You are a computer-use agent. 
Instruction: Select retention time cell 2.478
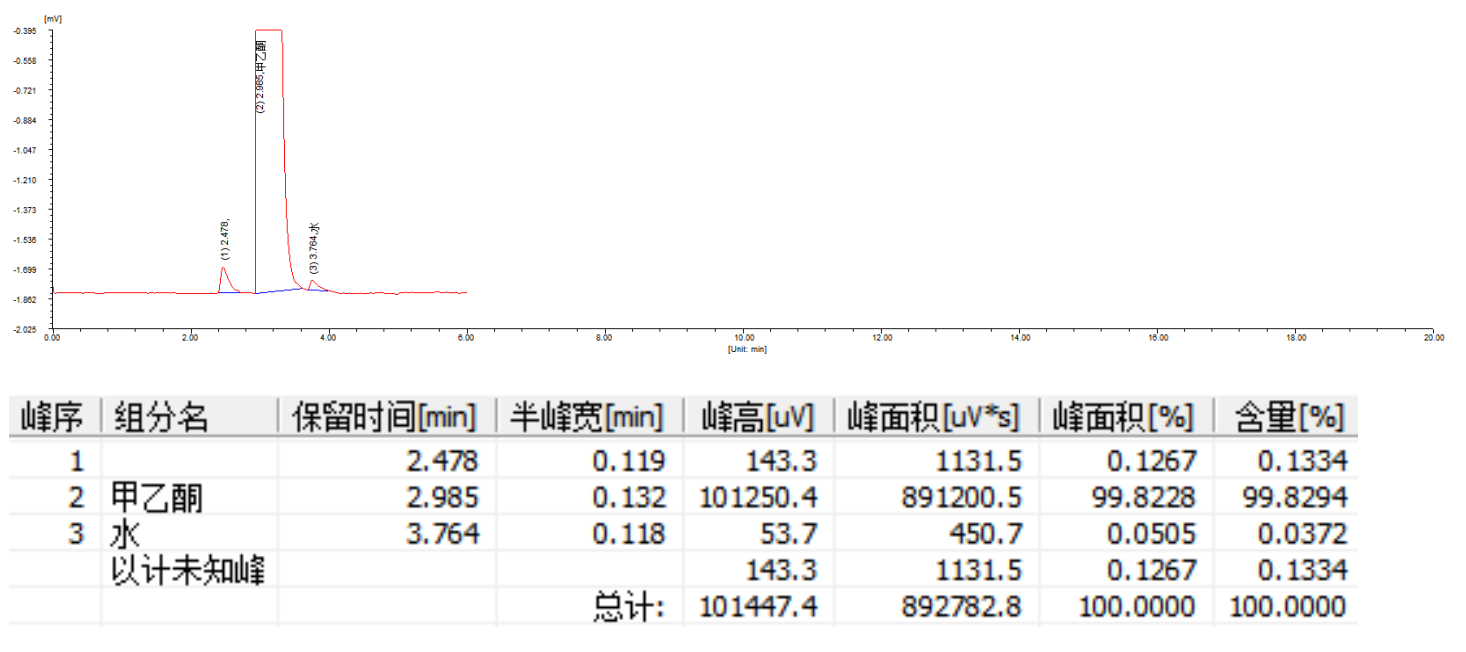442,461
